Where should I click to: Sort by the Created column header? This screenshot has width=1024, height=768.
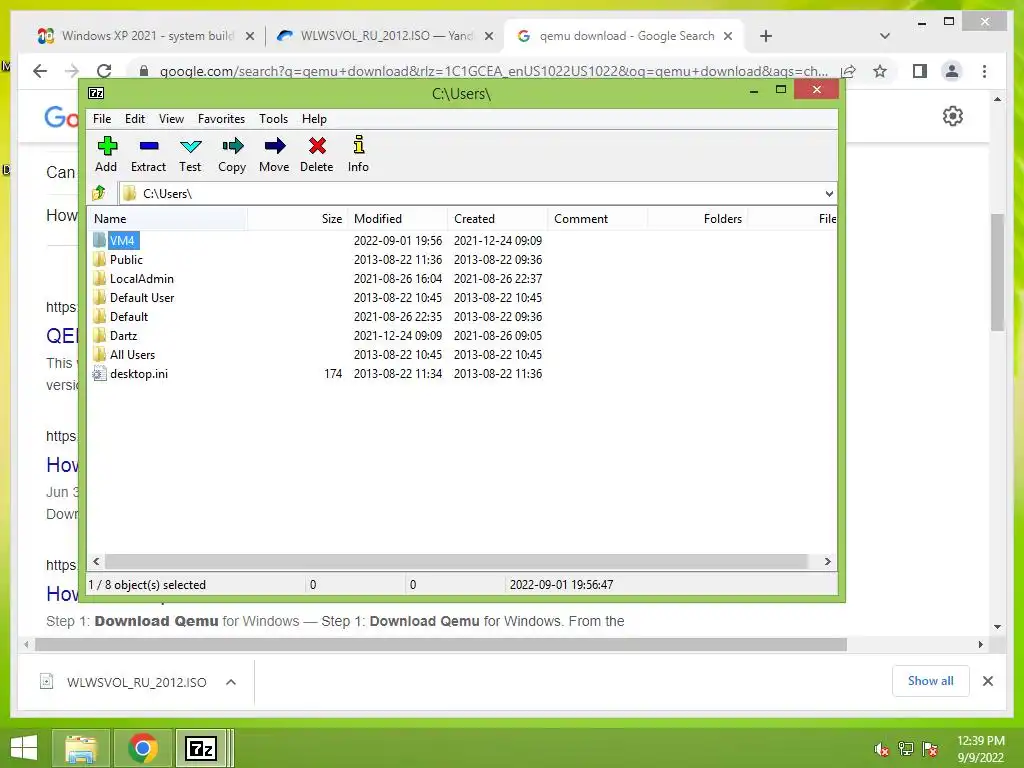498,219
